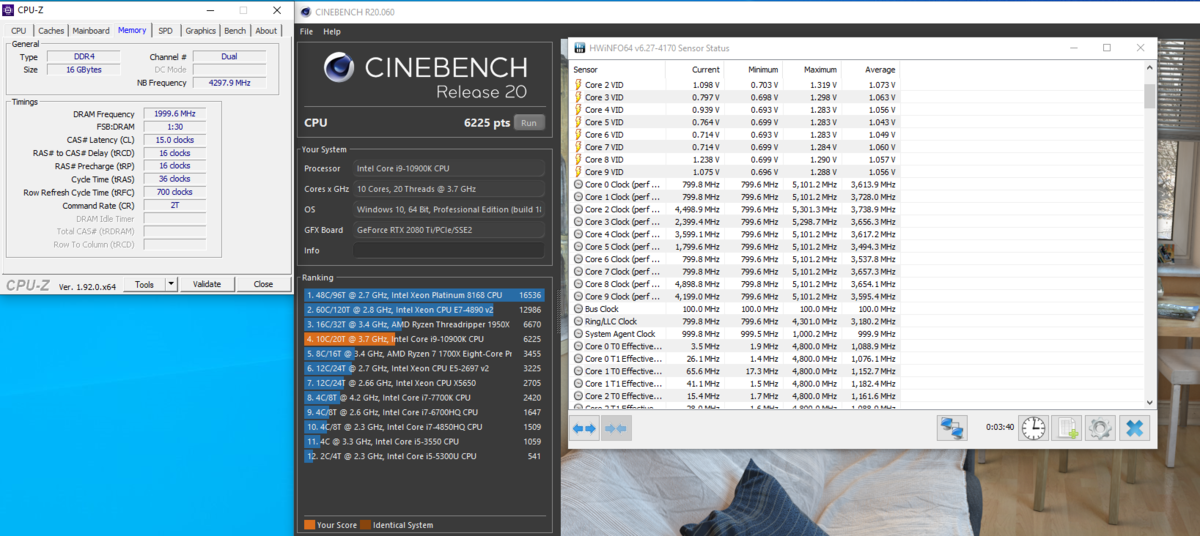The image size is (1200, 536).
Task: Switch to the SPD tab in CPU-Z
Action: coord(165,31)
